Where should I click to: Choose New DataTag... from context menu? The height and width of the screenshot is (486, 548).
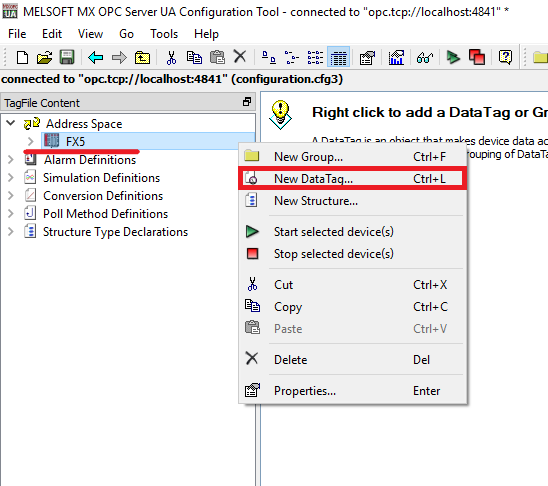[353, 179]
